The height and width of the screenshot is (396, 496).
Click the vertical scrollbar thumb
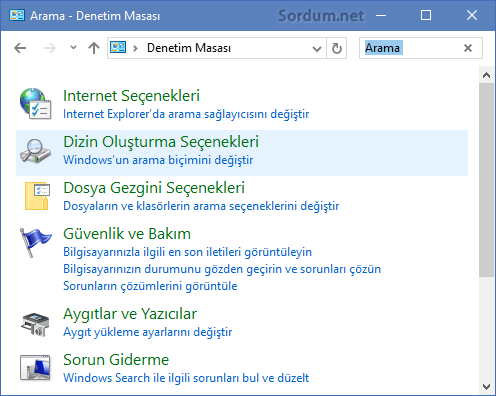(486, 180)
